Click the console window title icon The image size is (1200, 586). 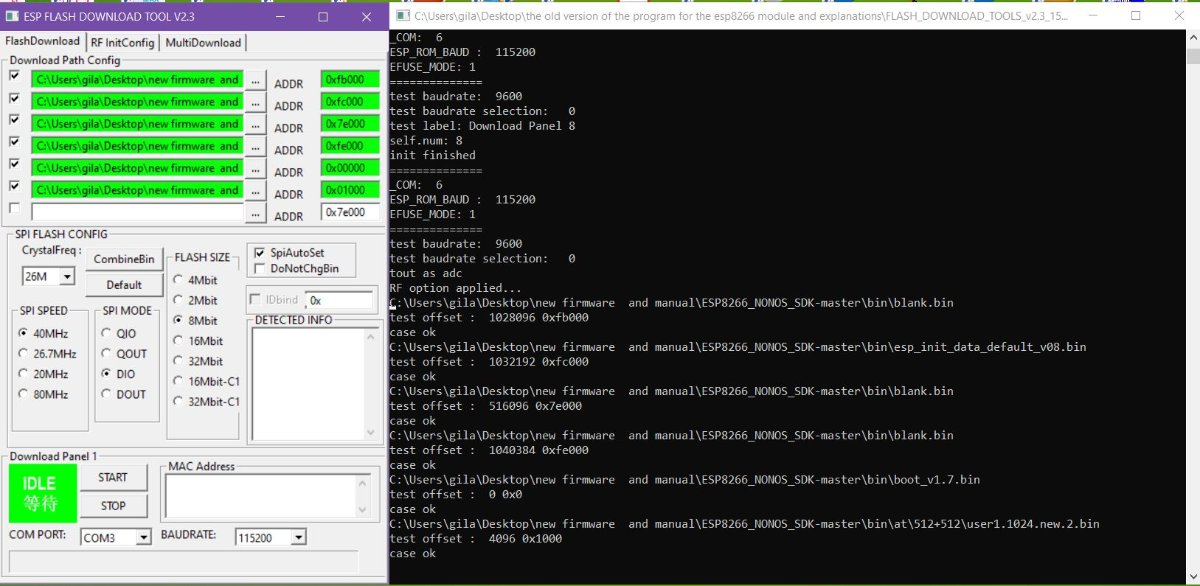(x=402, y=16)
